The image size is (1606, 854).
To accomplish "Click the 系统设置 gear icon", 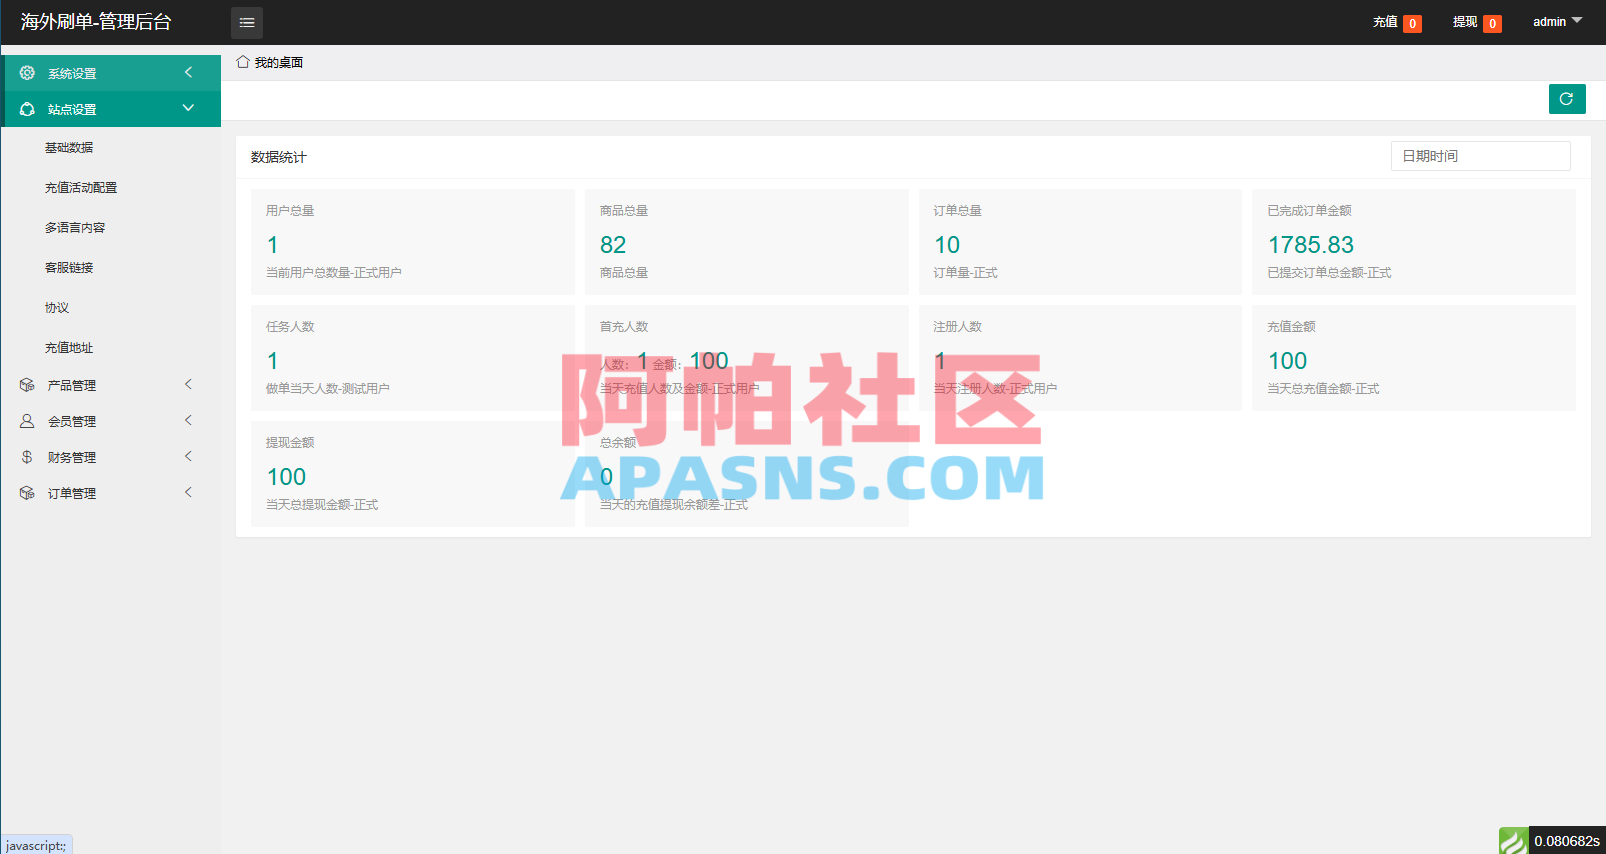I will 27,73.
